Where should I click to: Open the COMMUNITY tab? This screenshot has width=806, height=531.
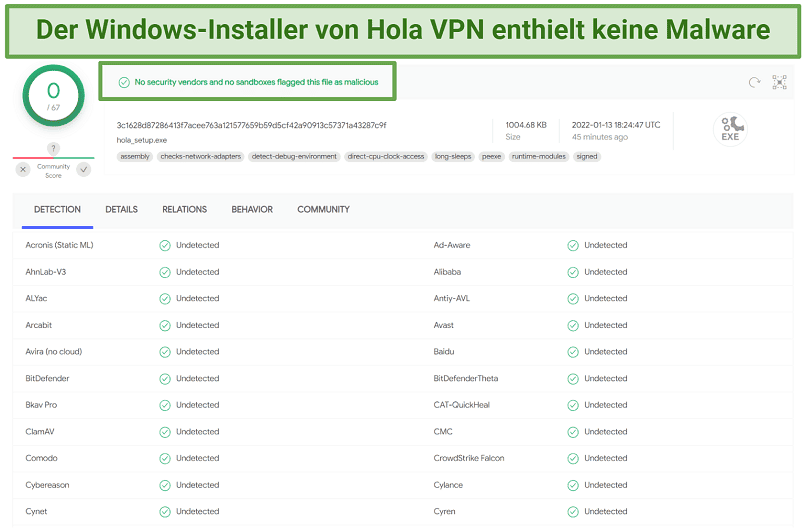[x=323, y=210]
